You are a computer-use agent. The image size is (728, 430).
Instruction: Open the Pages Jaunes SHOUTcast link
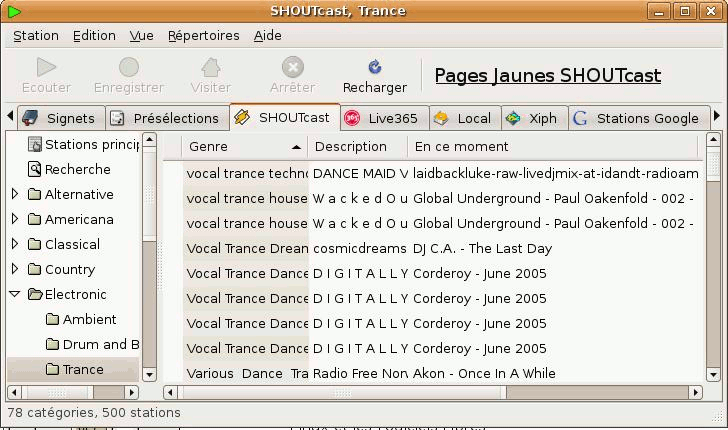(548, 76)
